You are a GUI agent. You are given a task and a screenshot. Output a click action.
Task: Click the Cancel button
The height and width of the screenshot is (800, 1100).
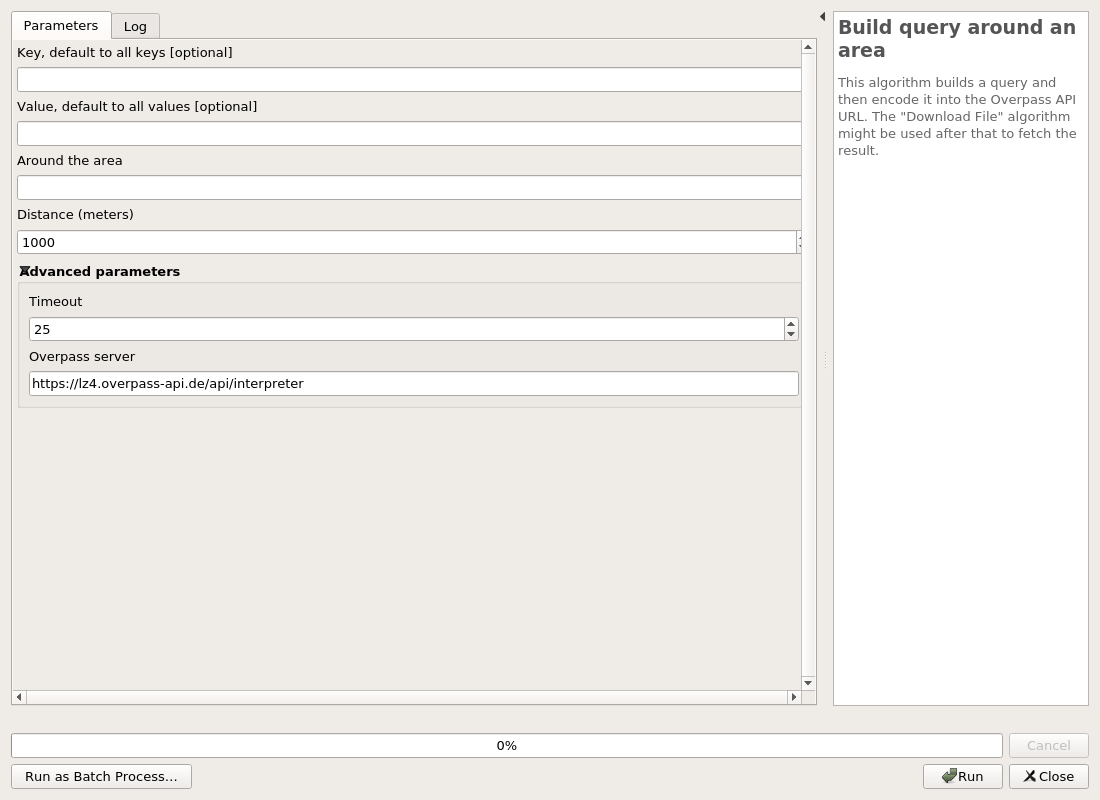pyautogui.click(x=1048, y=745)
